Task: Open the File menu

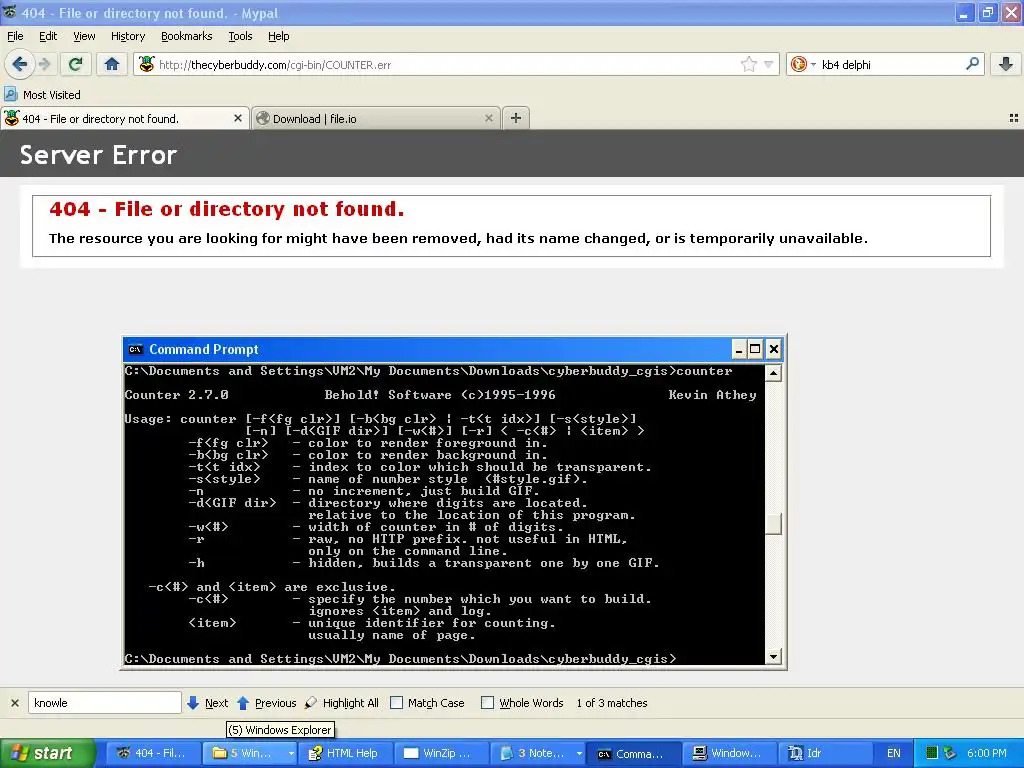Action: coord(15,36)
